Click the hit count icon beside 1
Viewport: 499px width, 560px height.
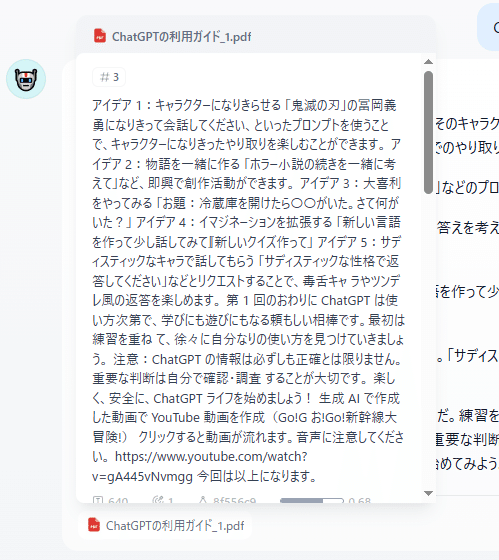point(158,500)
